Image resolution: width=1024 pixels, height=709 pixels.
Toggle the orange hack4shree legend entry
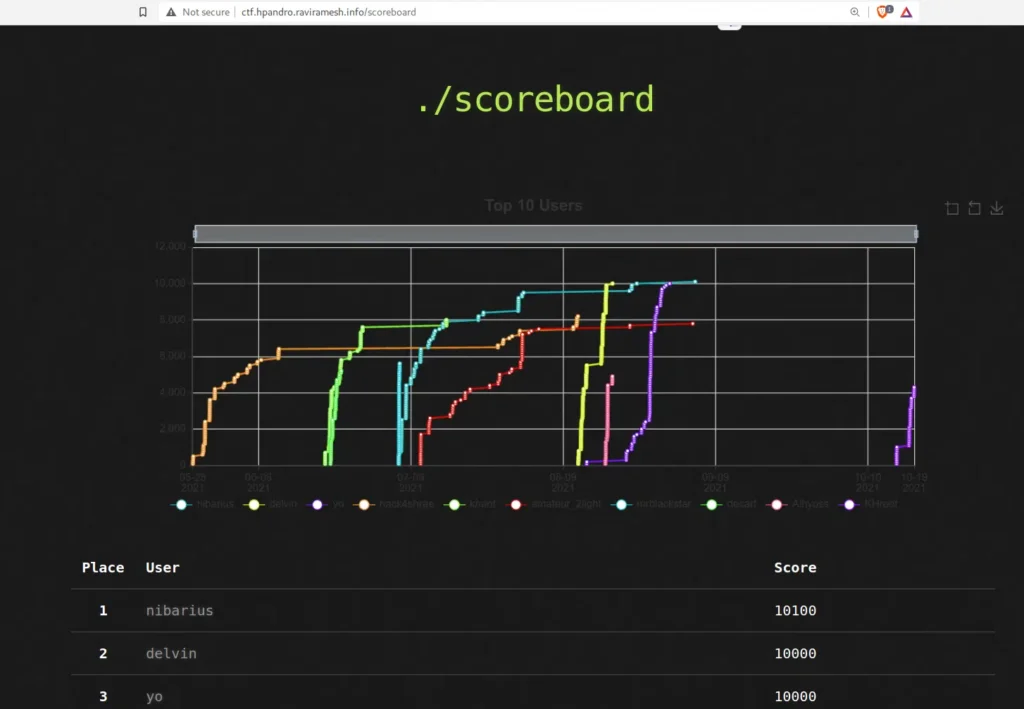pos(393,504)
